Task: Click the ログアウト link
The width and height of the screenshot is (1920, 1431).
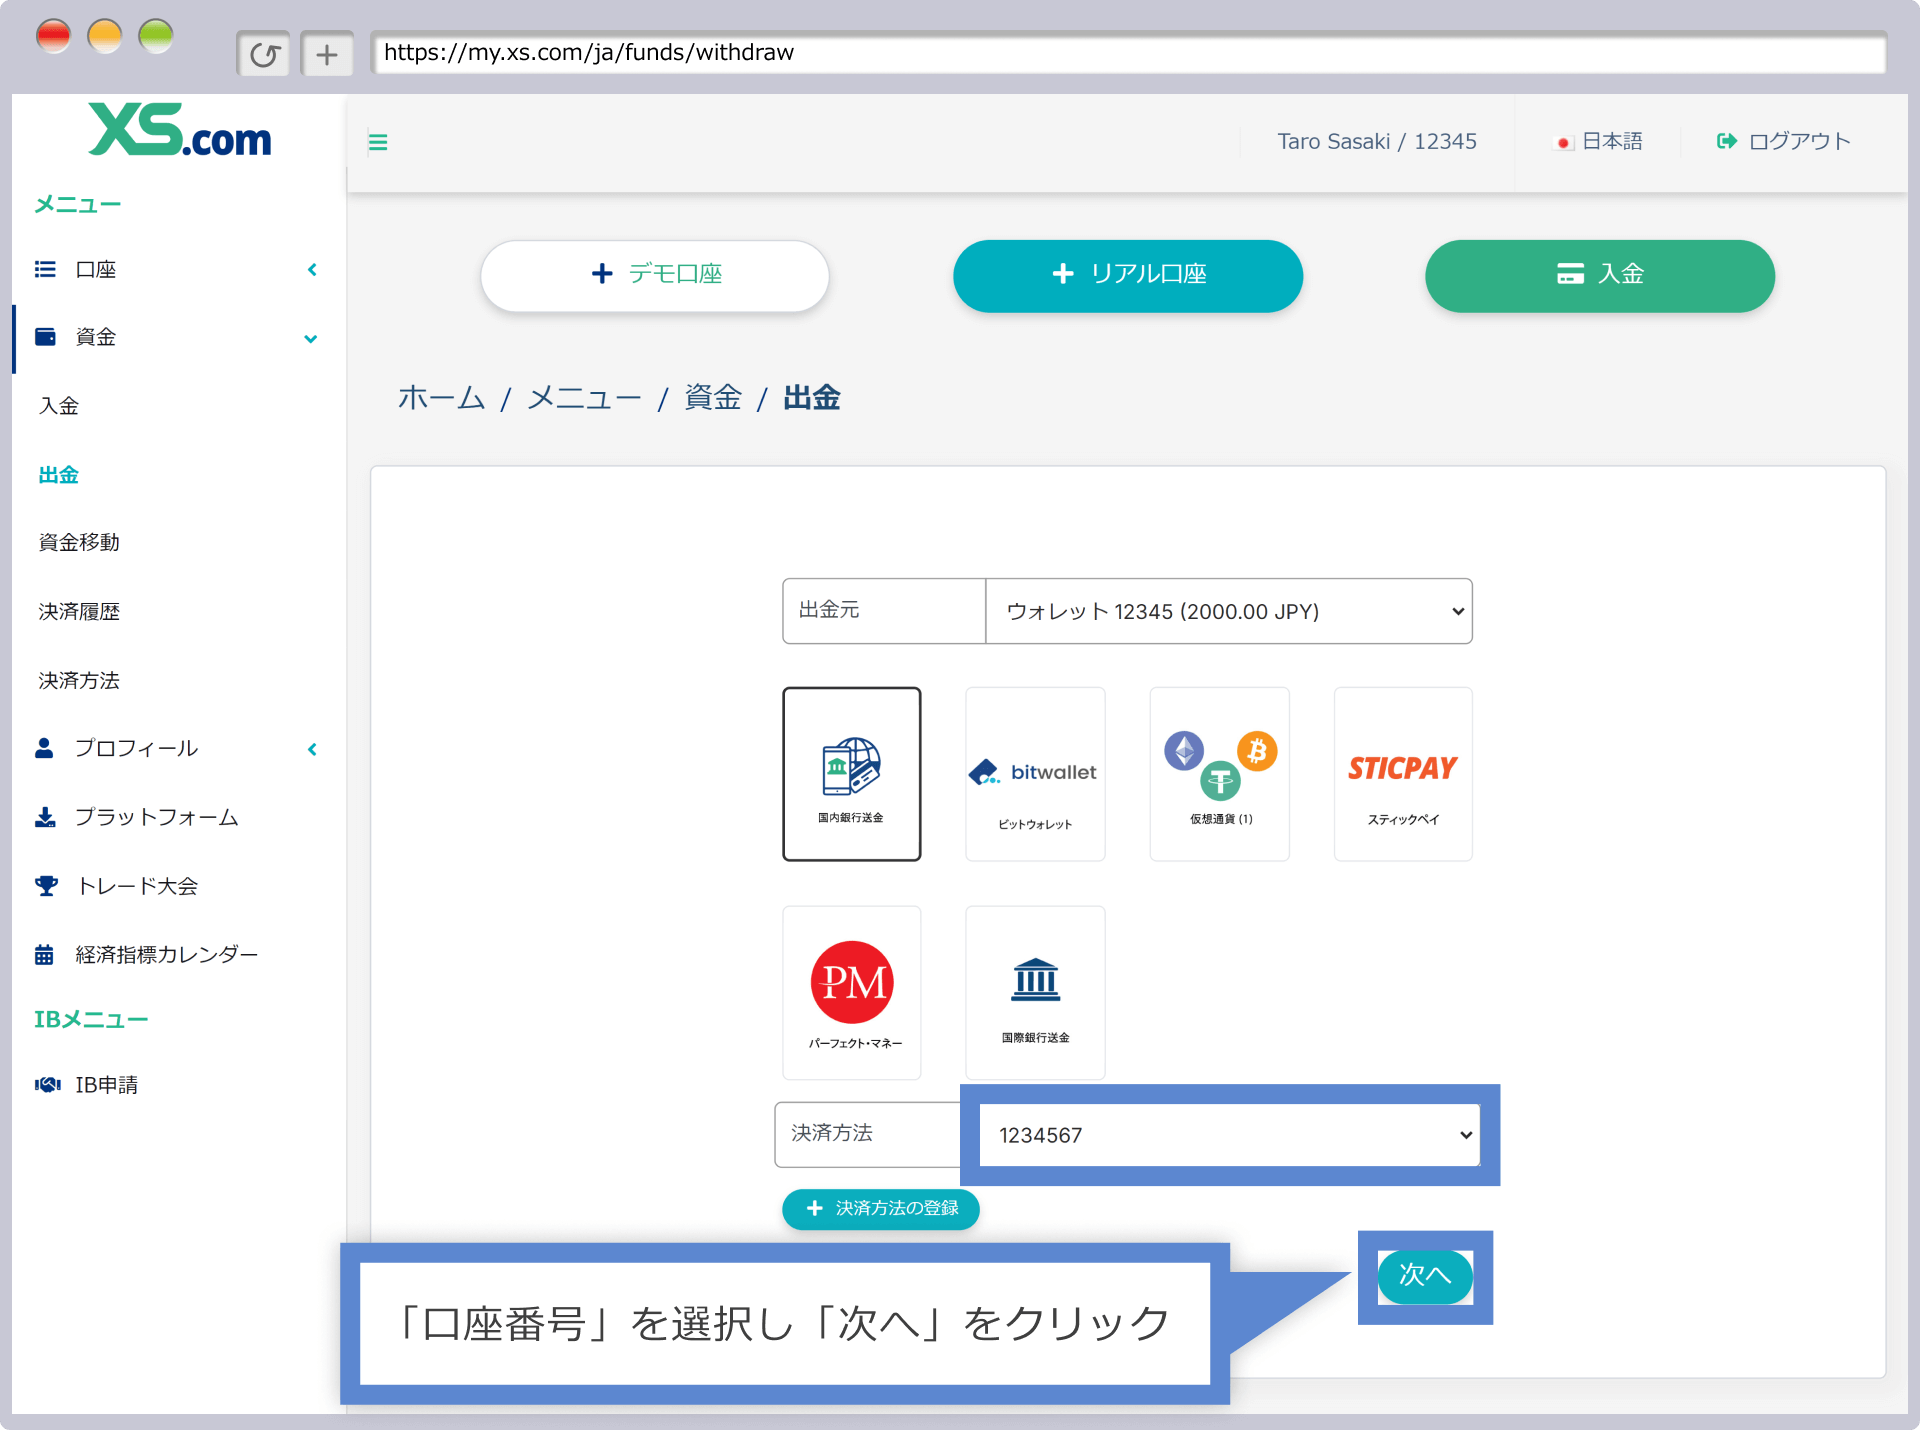Action: (1799, 141)
